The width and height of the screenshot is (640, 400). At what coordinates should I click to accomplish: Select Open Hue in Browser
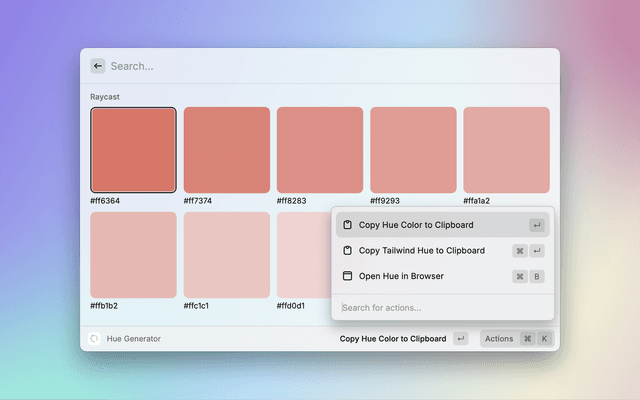(401, 276)
